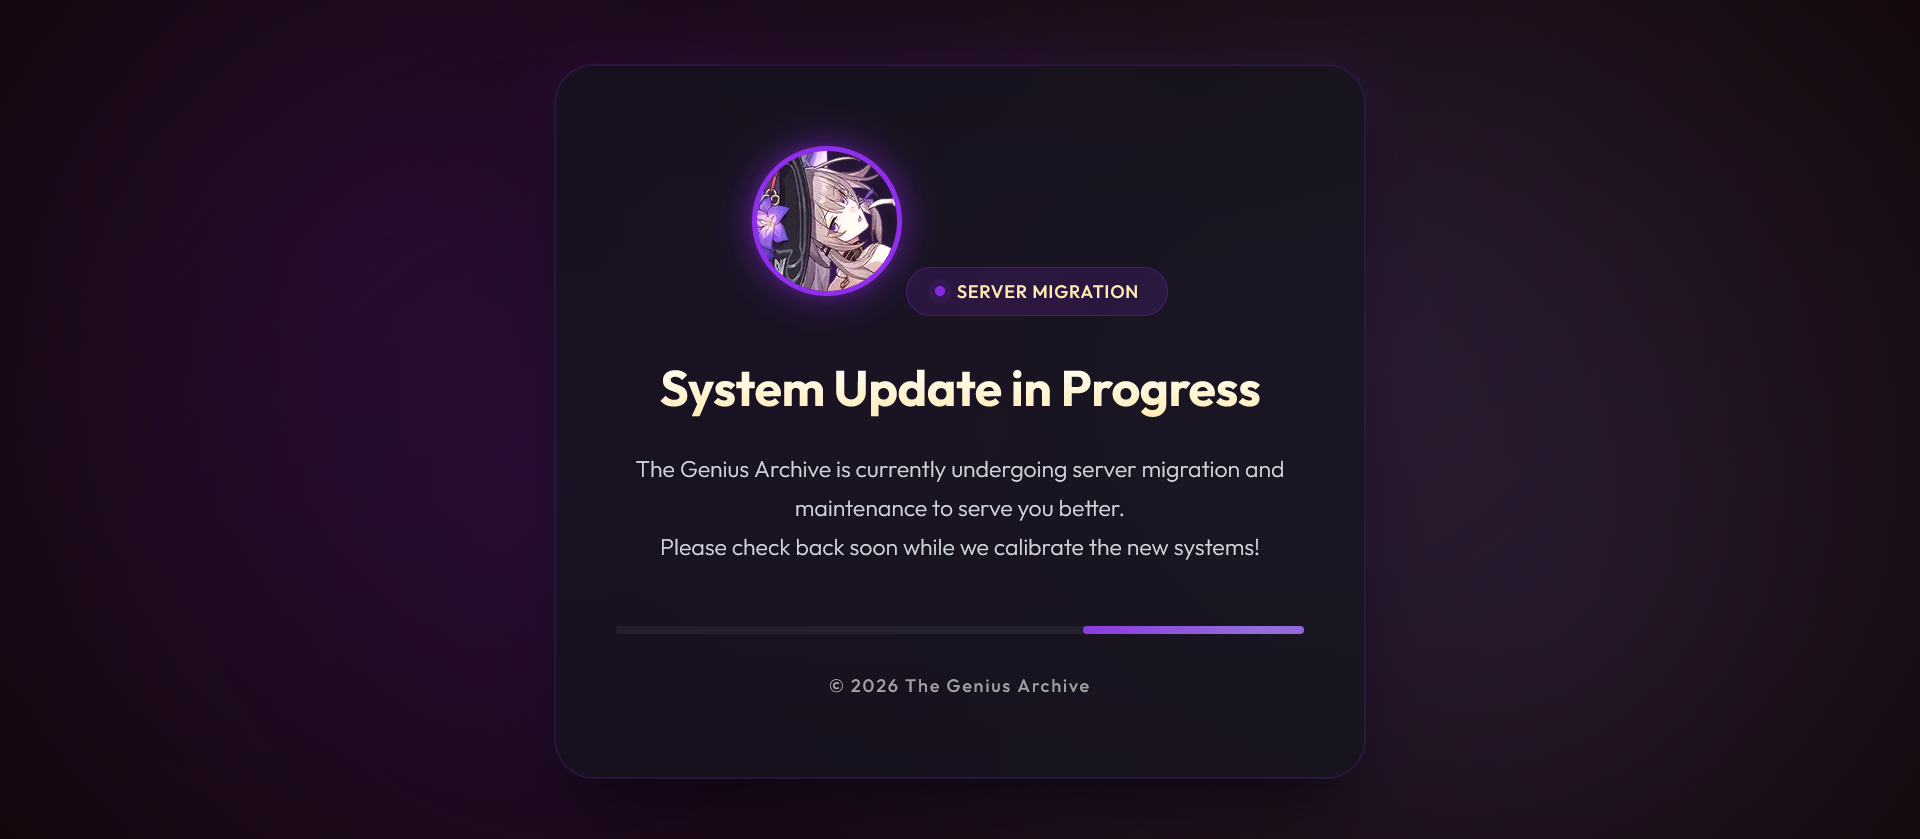Click the System Update in Progress heading
Viewport: 1920px width, 839px height.
click(x=960, y=389)
